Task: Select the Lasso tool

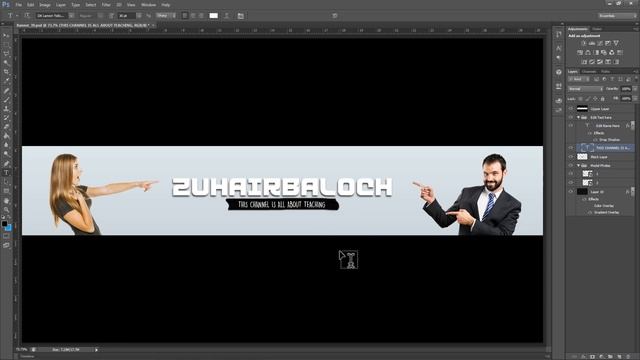Action: 6,54
